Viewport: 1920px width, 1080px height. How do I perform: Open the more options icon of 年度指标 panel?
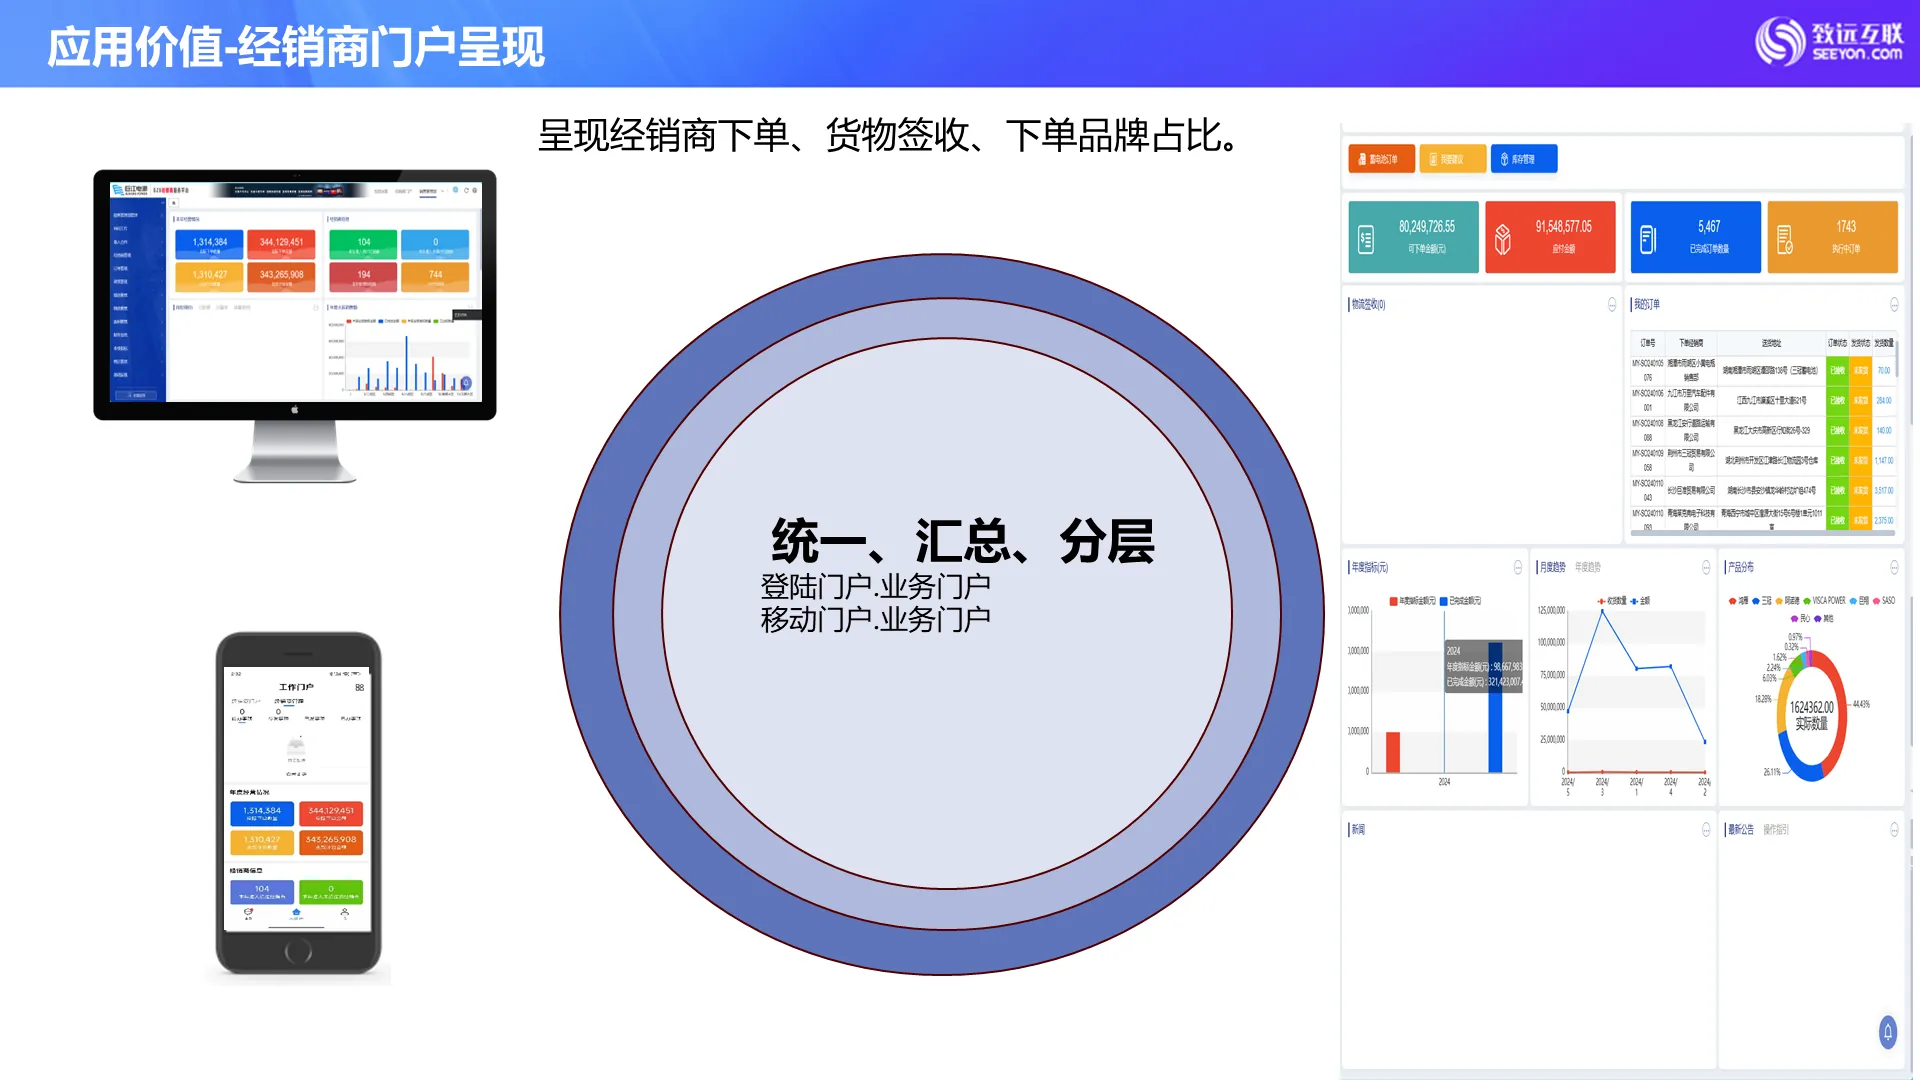(1518, 567)
